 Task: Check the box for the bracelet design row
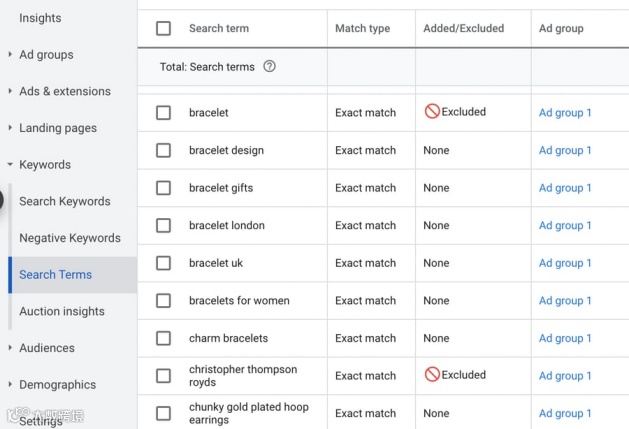[163, 151]
